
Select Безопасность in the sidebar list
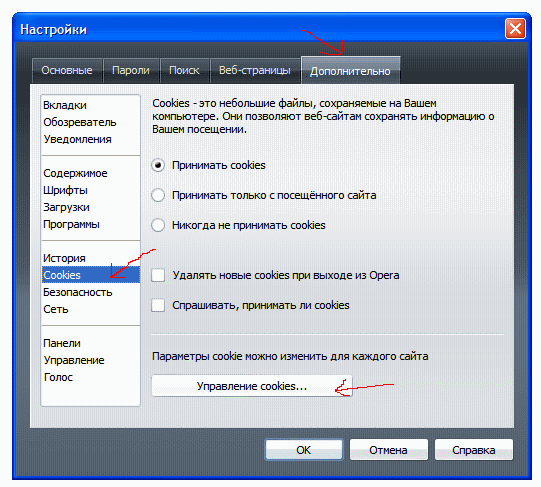[78, 292]
